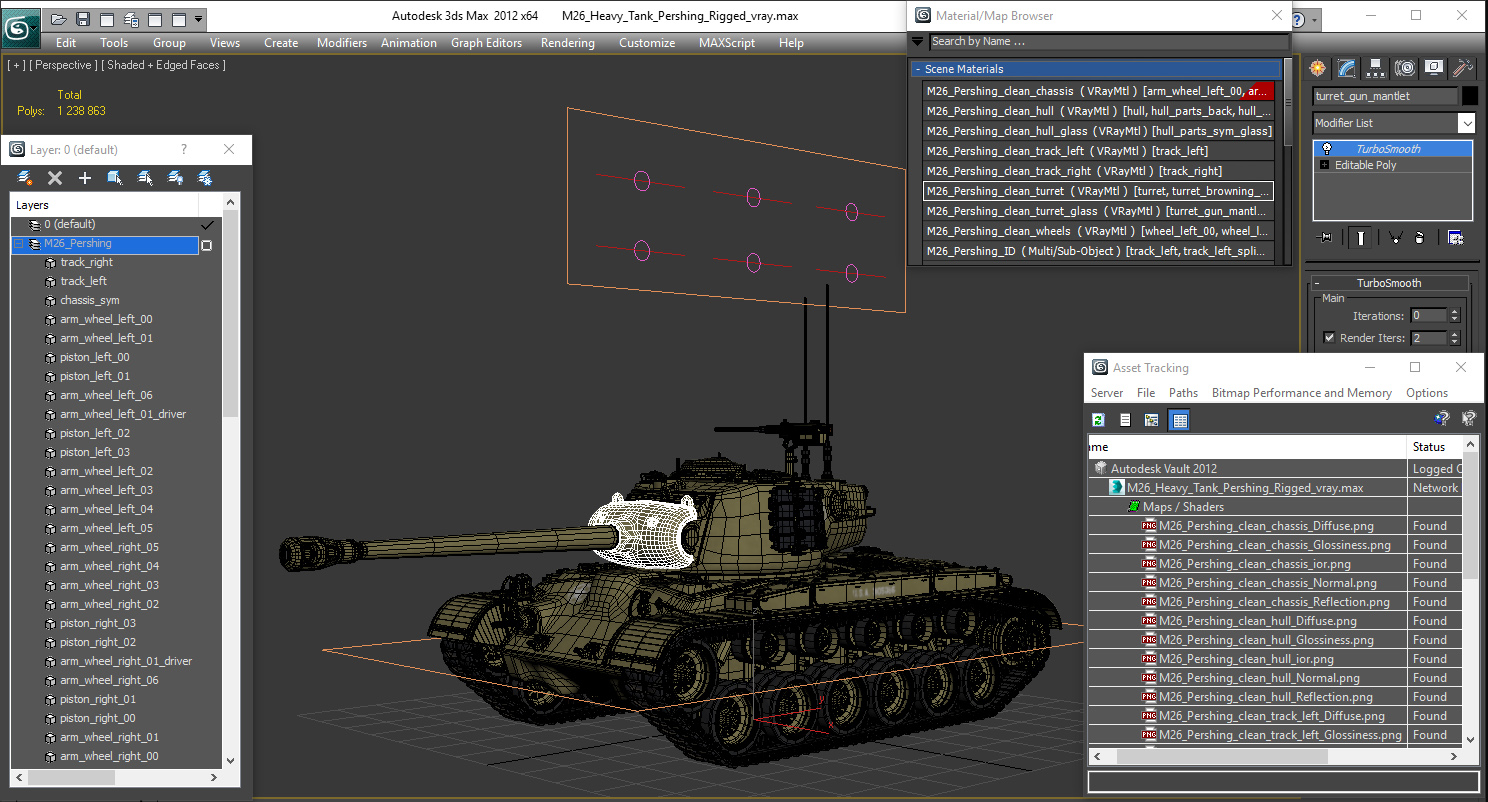Toggle Show End Result icon below modifier stack
The height and width of the screenshot is (802, 1488).
click(1361, 238)
